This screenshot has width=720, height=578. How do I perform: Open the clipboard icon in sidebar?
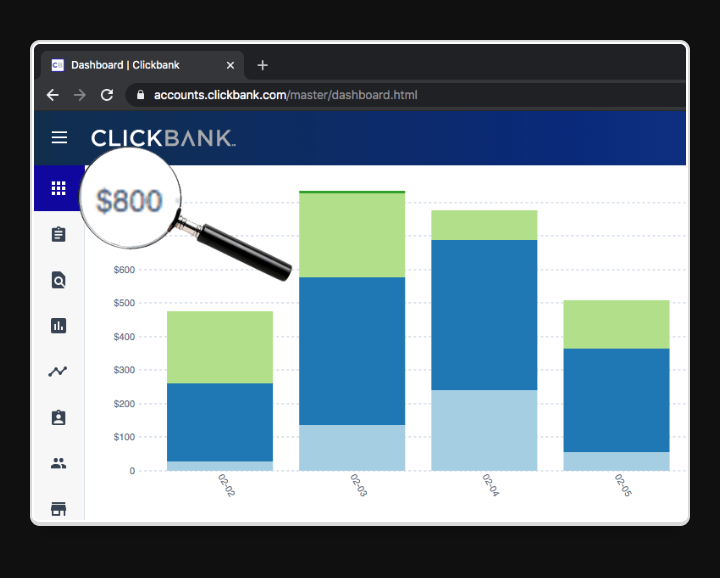tap(59, 234)
